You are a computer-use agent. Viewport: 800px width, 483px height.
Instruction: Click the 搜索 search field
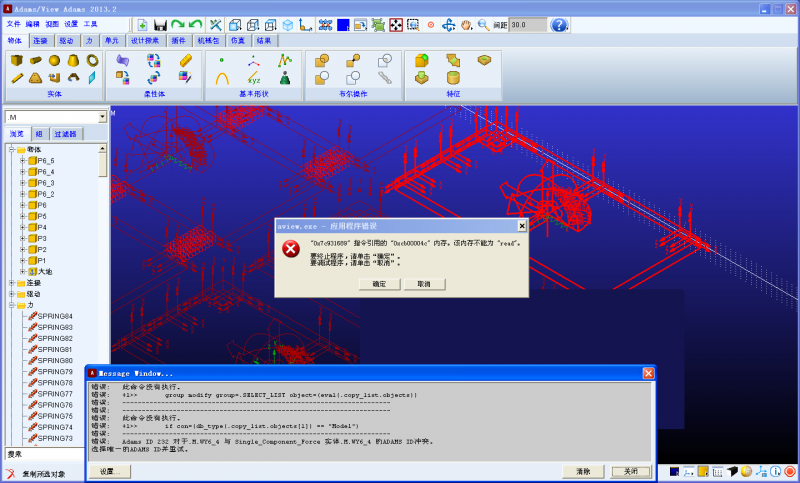pyautogui.click(x=44, y=454)
